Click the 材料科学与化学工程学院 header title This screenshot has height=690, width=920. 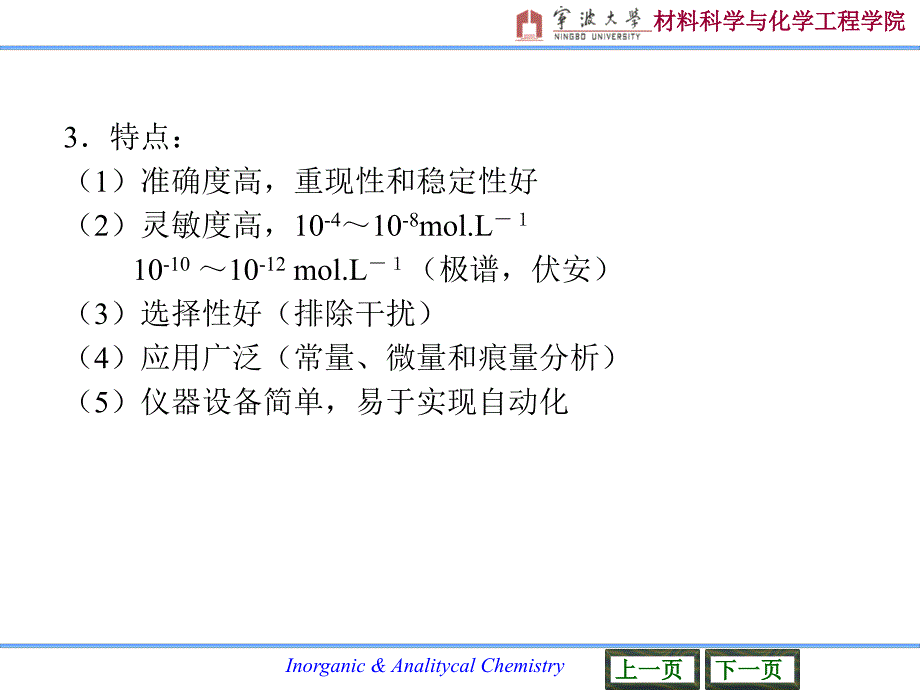[x=779, y=22]
